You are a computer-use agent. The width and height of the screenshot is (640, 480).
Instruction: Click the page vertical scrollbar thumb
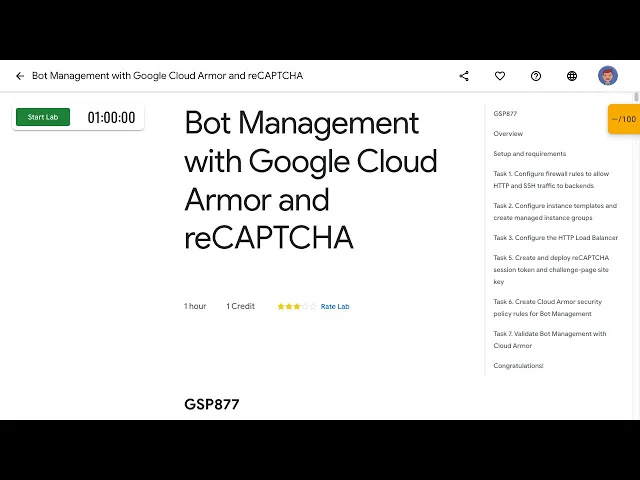636,97
